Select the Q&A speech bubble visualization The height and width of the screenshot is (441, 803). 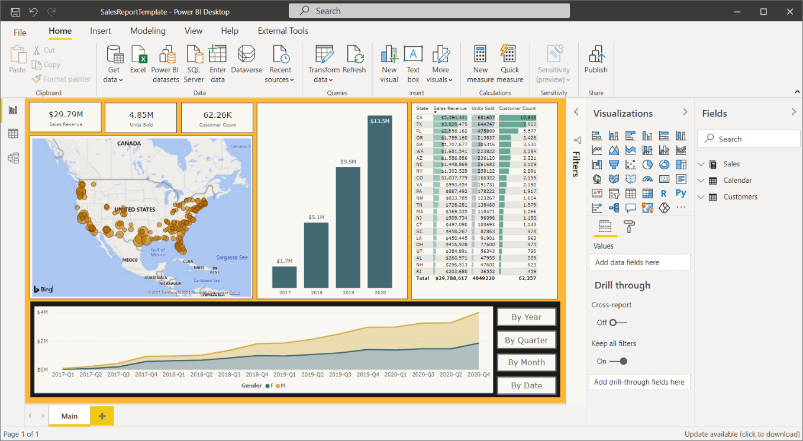630,207
